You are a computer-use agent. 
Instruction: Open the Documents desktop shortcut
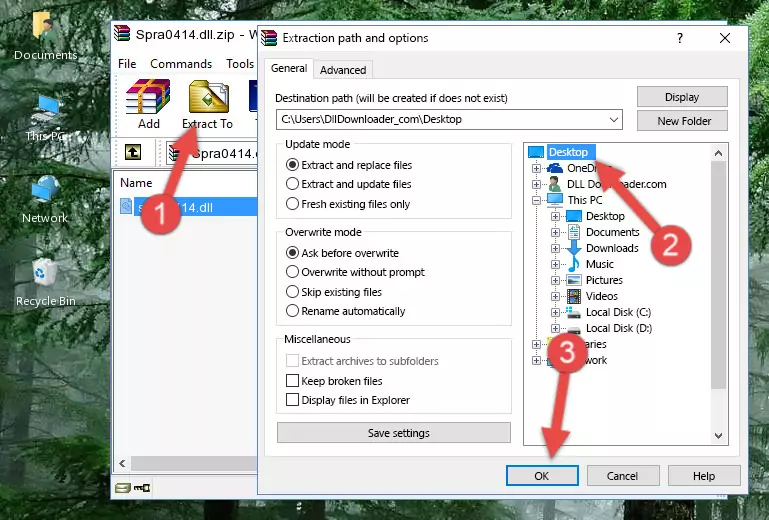[x=46, y=35]
